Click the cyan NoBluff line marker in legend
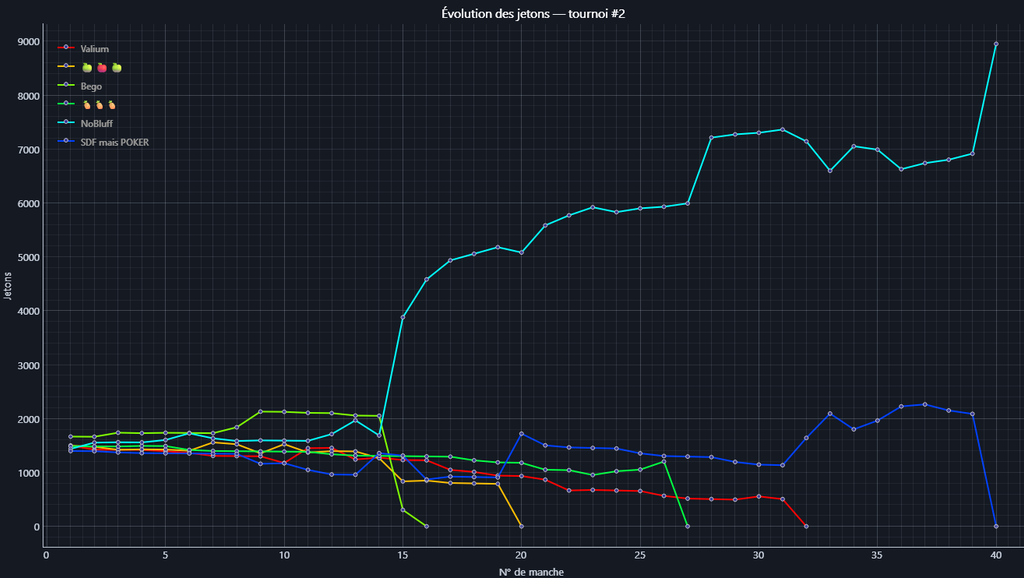The height and width of the screenshot is (578, 1024). (x=66, y=124)
